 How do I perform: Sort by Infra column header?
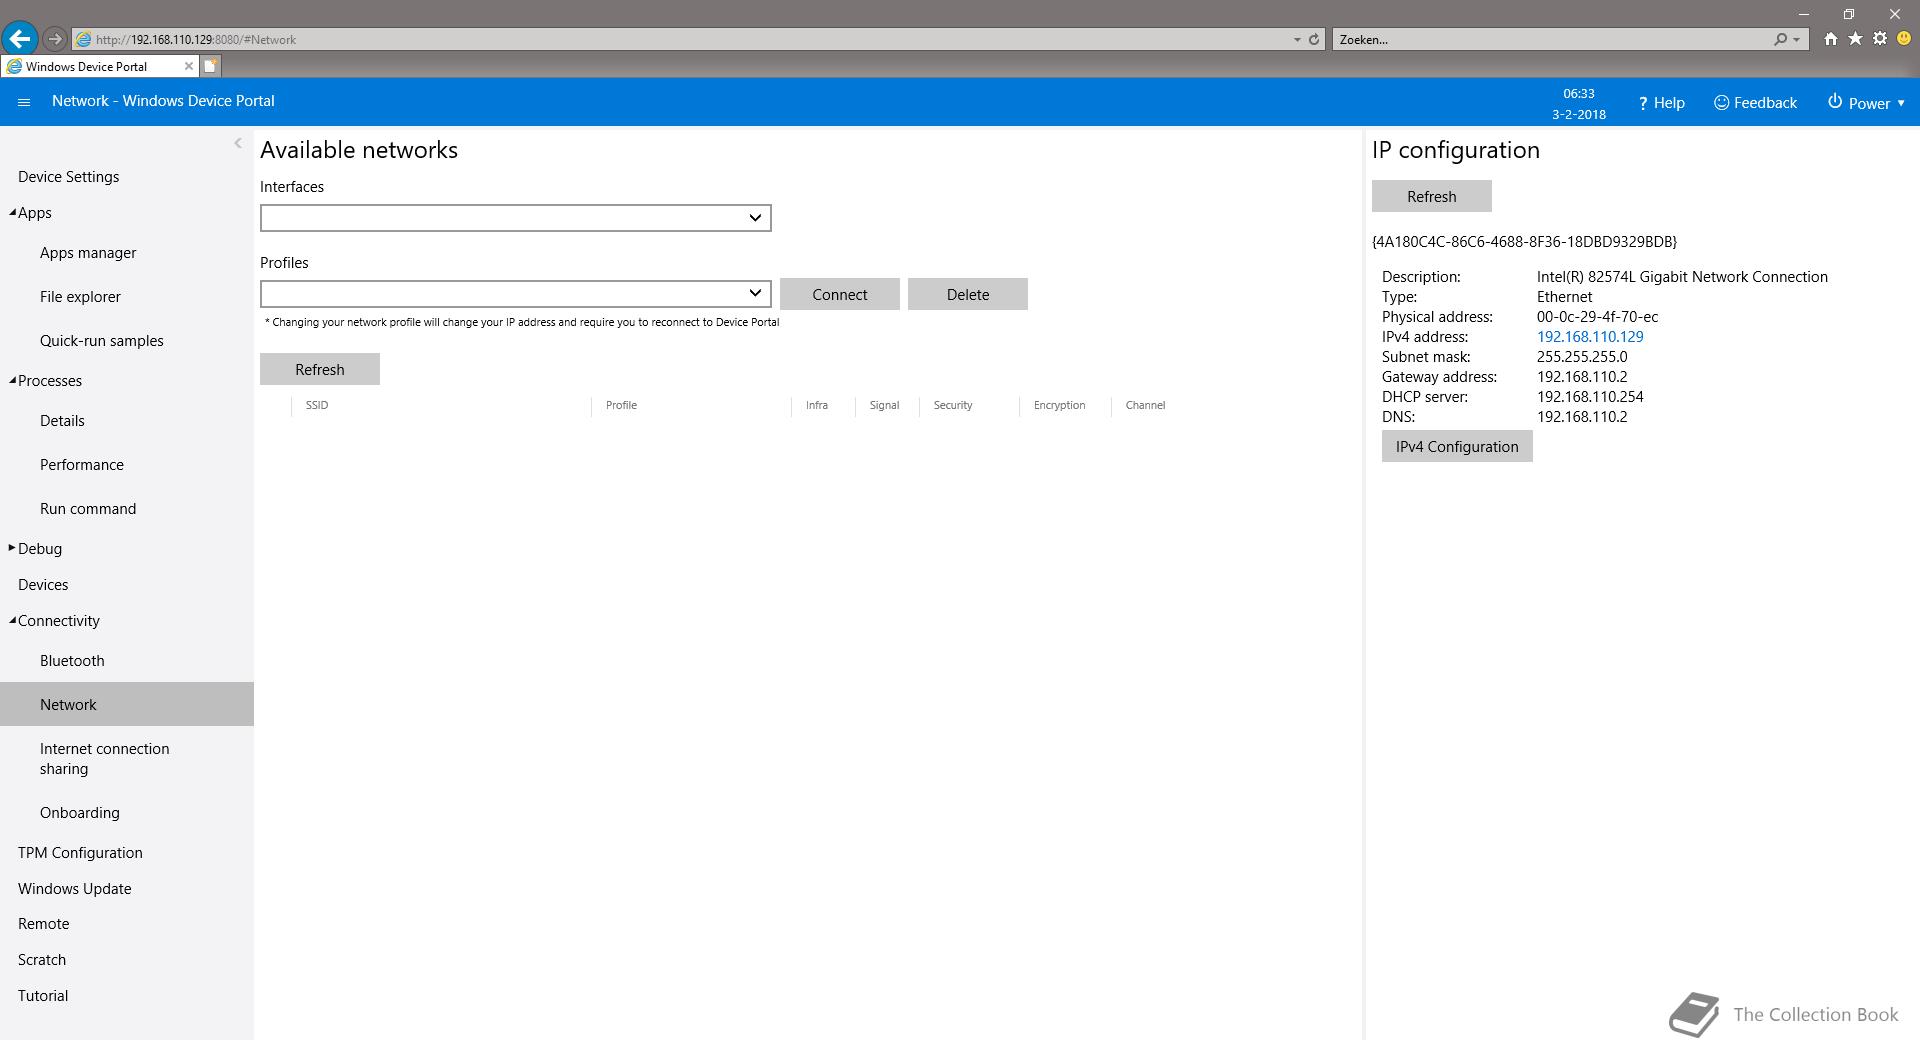click(x=817, y=405)
